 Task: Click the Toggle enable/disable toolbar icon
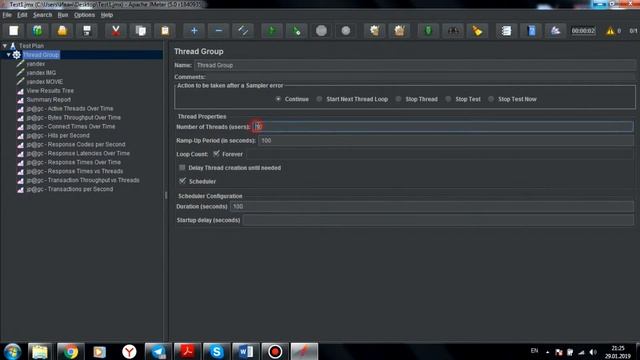click(x=243, y=31)
